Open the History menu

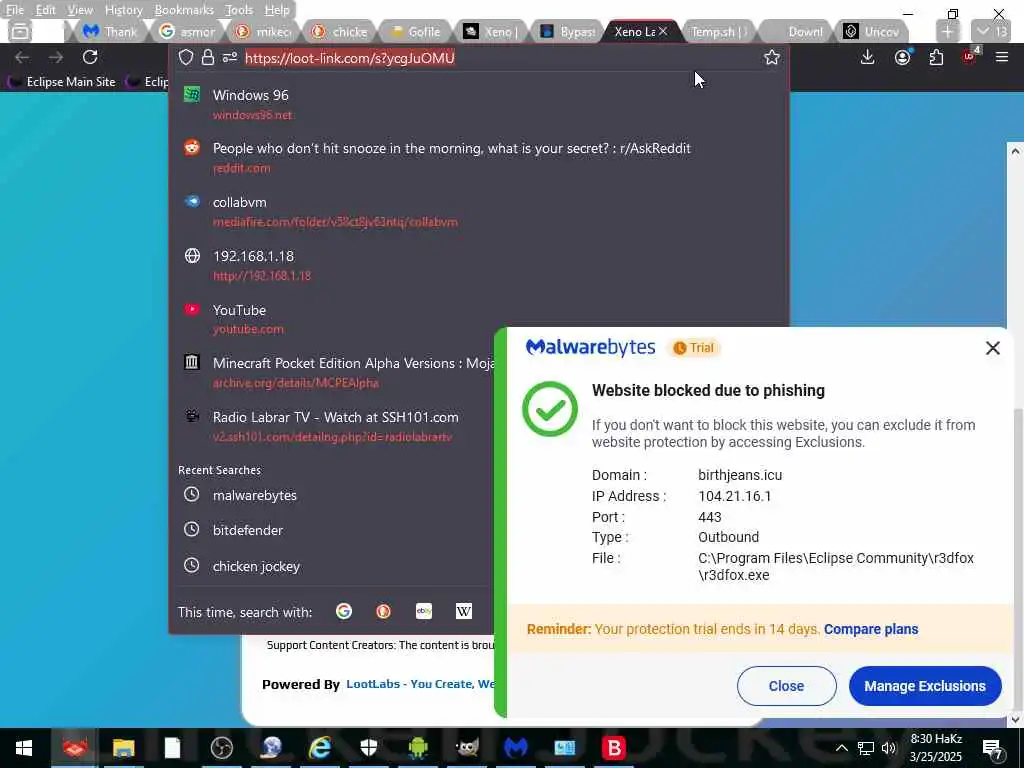123,10
